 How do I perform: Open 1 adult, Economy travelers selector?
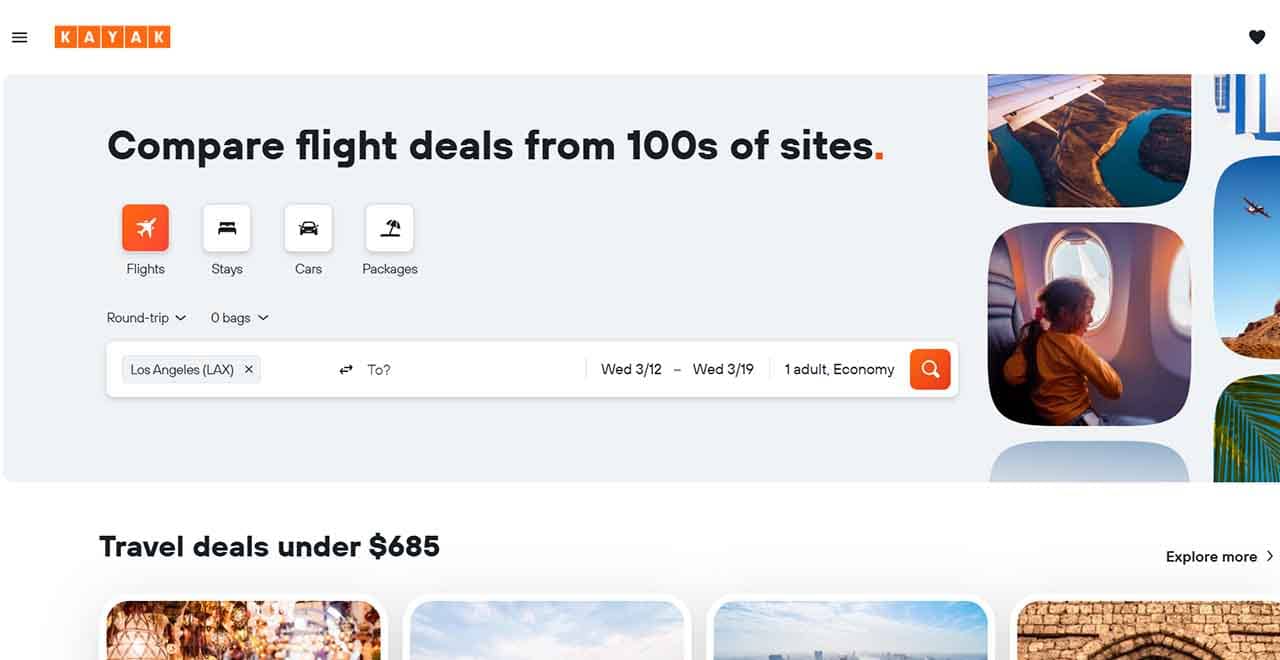click(839, 369)
